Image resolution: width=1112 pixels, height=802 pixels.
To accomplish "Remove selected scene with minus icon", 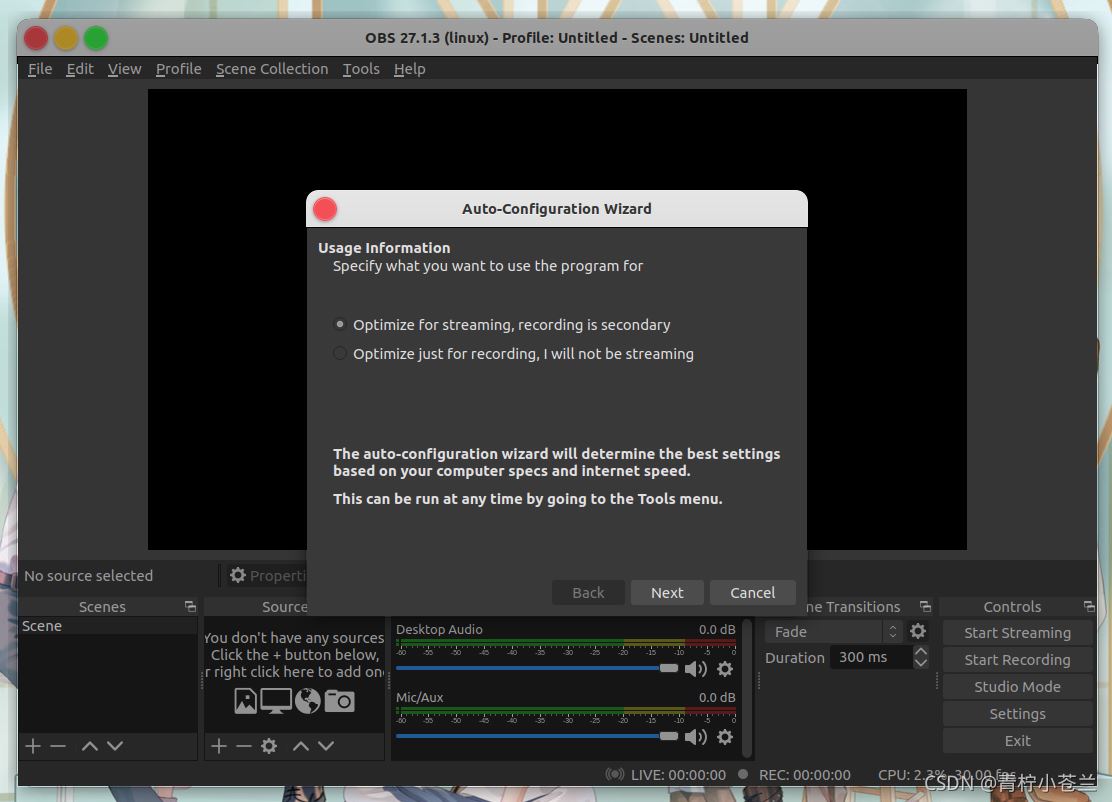I will coord(58,746).
